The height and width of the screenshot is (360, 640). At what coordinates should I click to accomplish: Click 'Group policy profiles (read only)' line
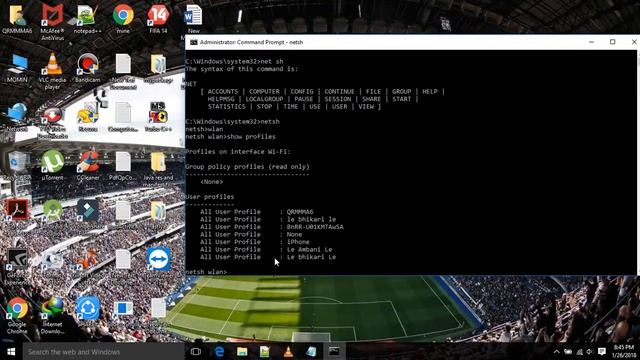point(247,167)
